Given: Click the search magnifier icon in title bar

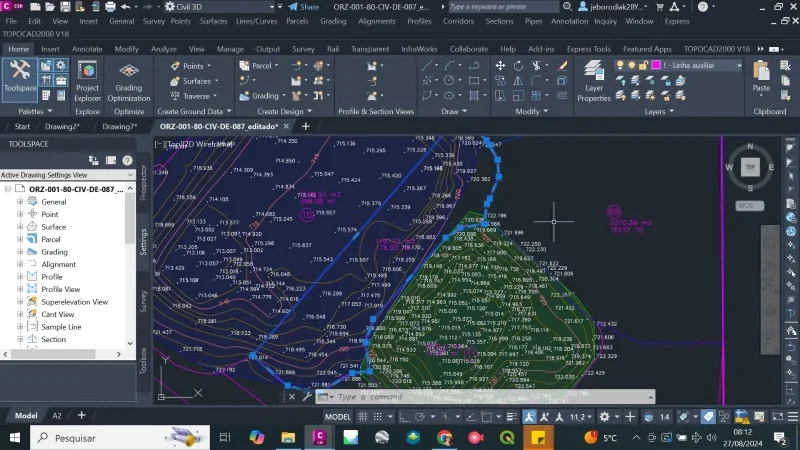Looking at the screenshot, I should (567, 7).
